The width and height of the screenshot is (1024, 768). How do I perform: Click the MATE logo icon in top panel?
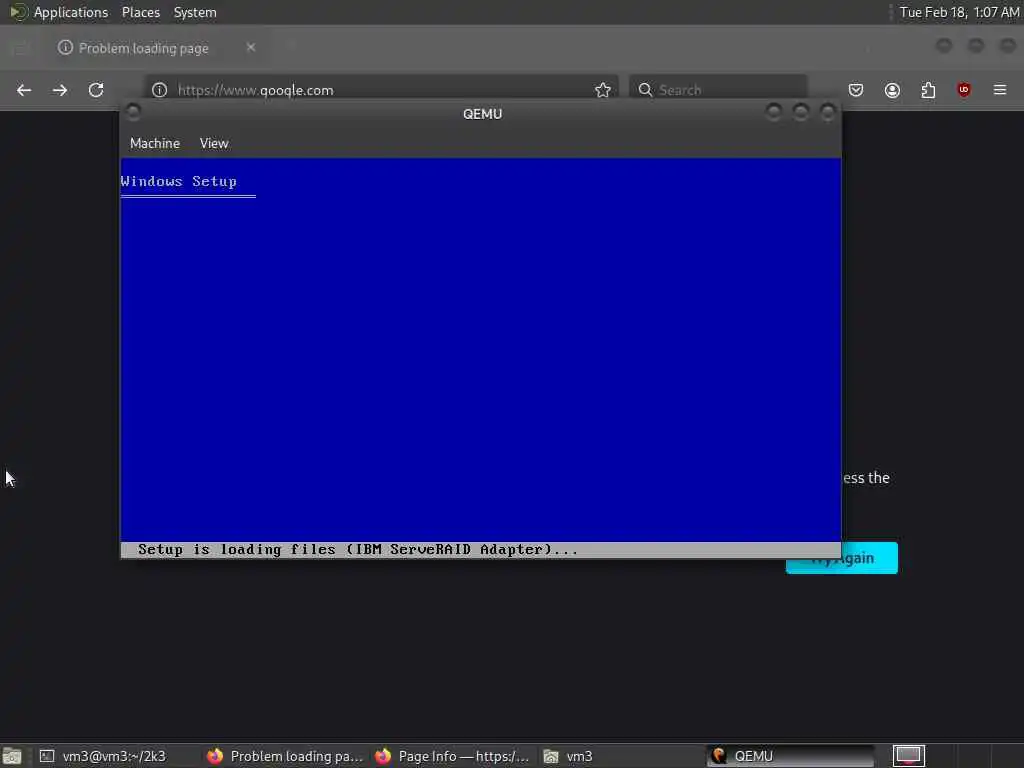point(18,12)
